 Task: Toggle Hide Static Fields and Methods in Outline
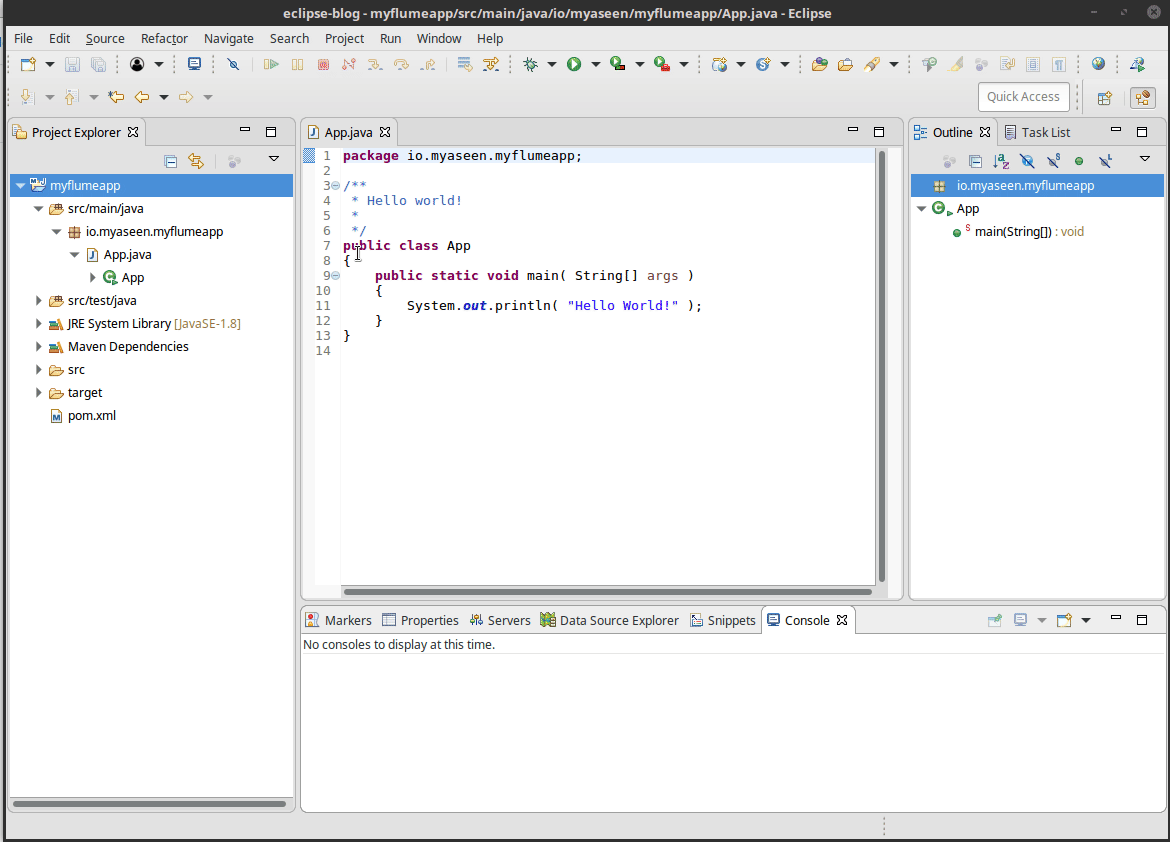tap(1053, 160)
